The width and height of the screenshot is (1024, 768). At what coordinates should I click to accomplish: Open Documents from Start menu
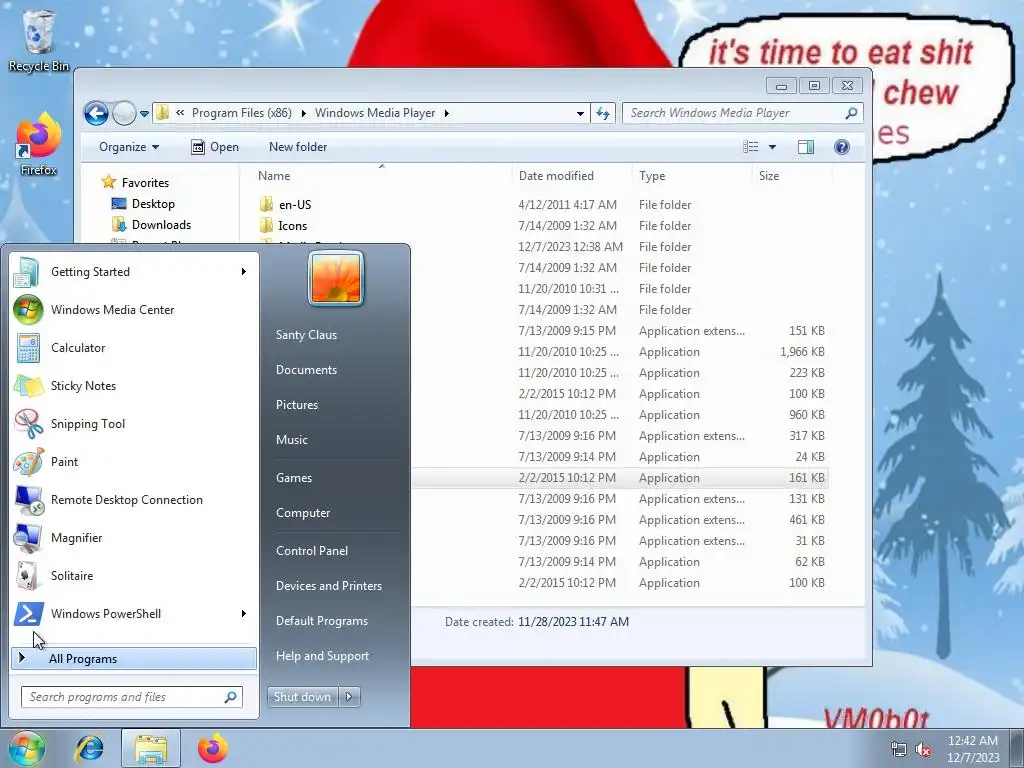pos(306,370)
